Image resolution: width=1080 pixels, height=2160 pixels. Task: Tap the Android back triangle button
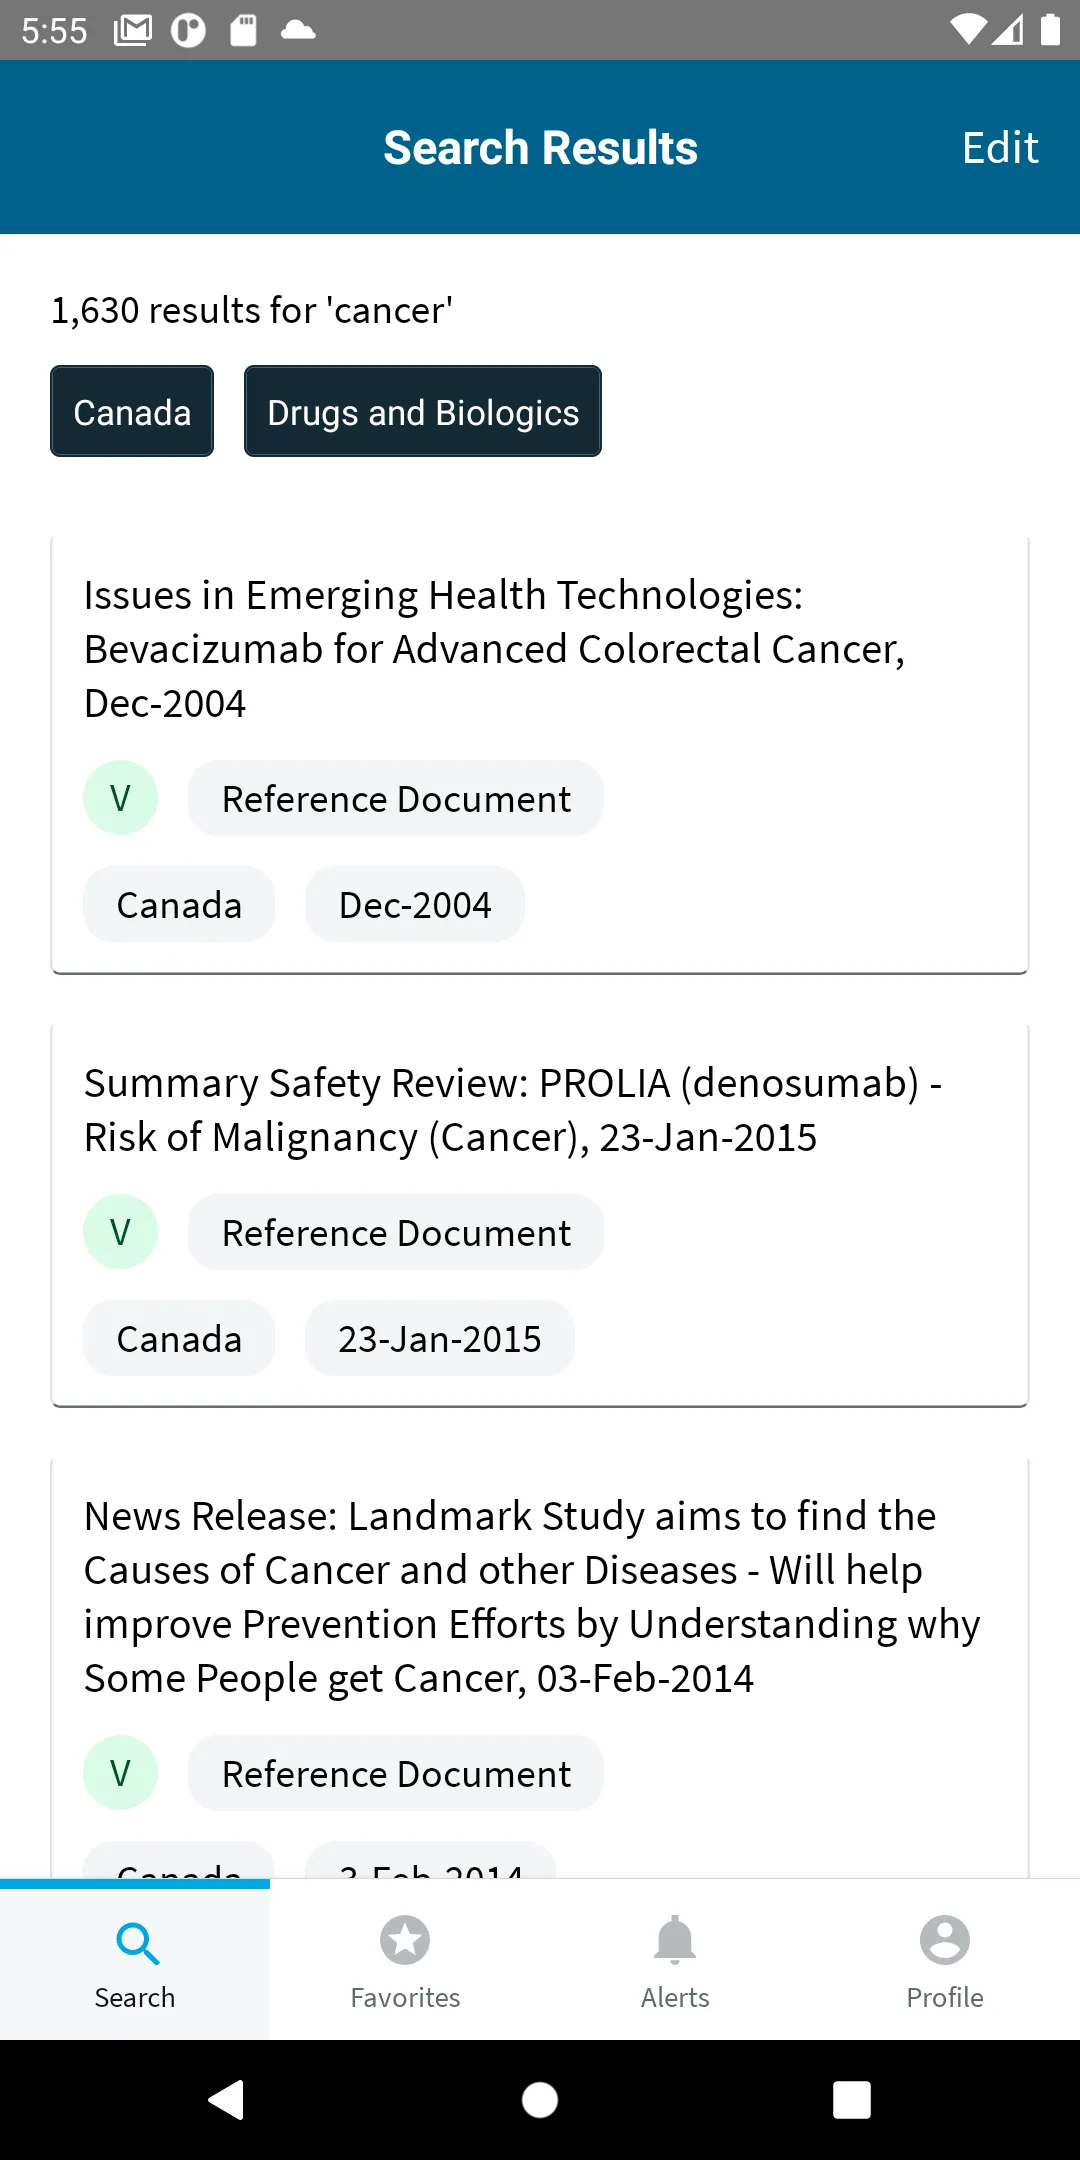coord(227,2100)
